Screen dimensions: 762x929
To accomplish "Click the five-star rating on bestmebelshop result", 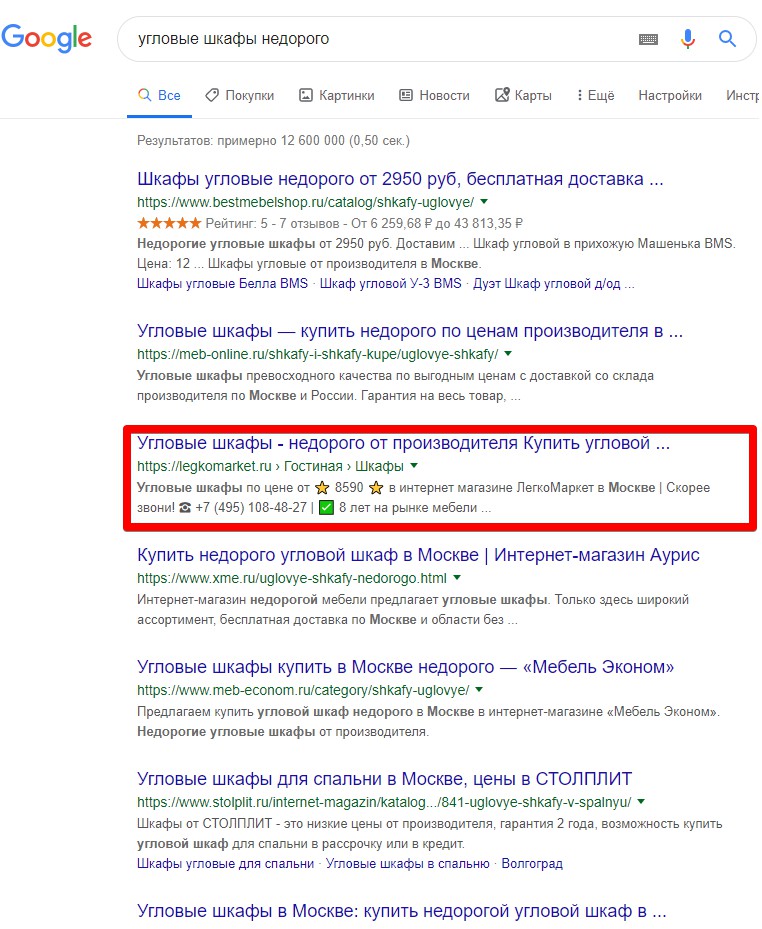I will coord(169,223).
